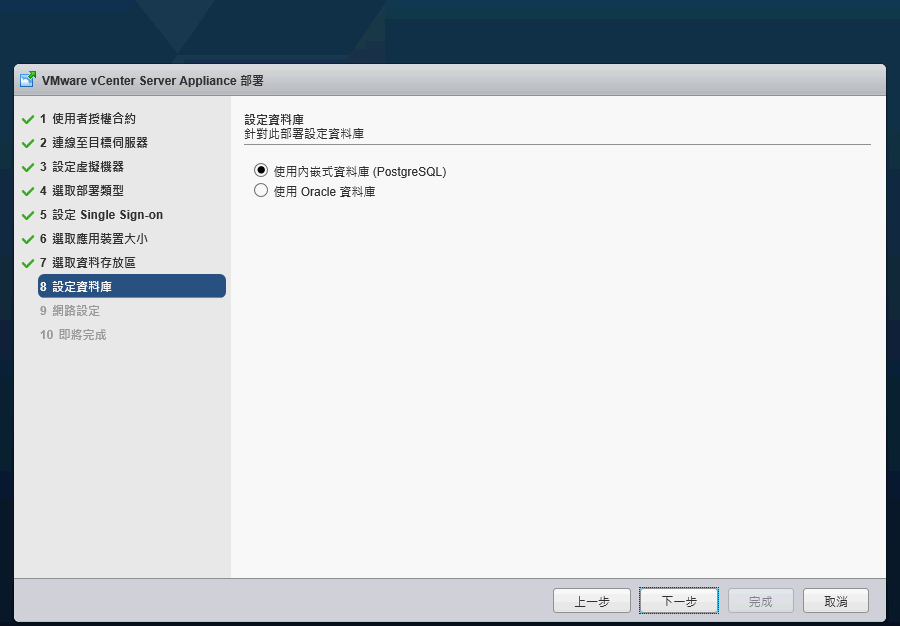Image resolution: width=900 pixels, height=626 pixels.
Task: Click the green checkmark beside 選取部署類型
Action: pos(28,191)
